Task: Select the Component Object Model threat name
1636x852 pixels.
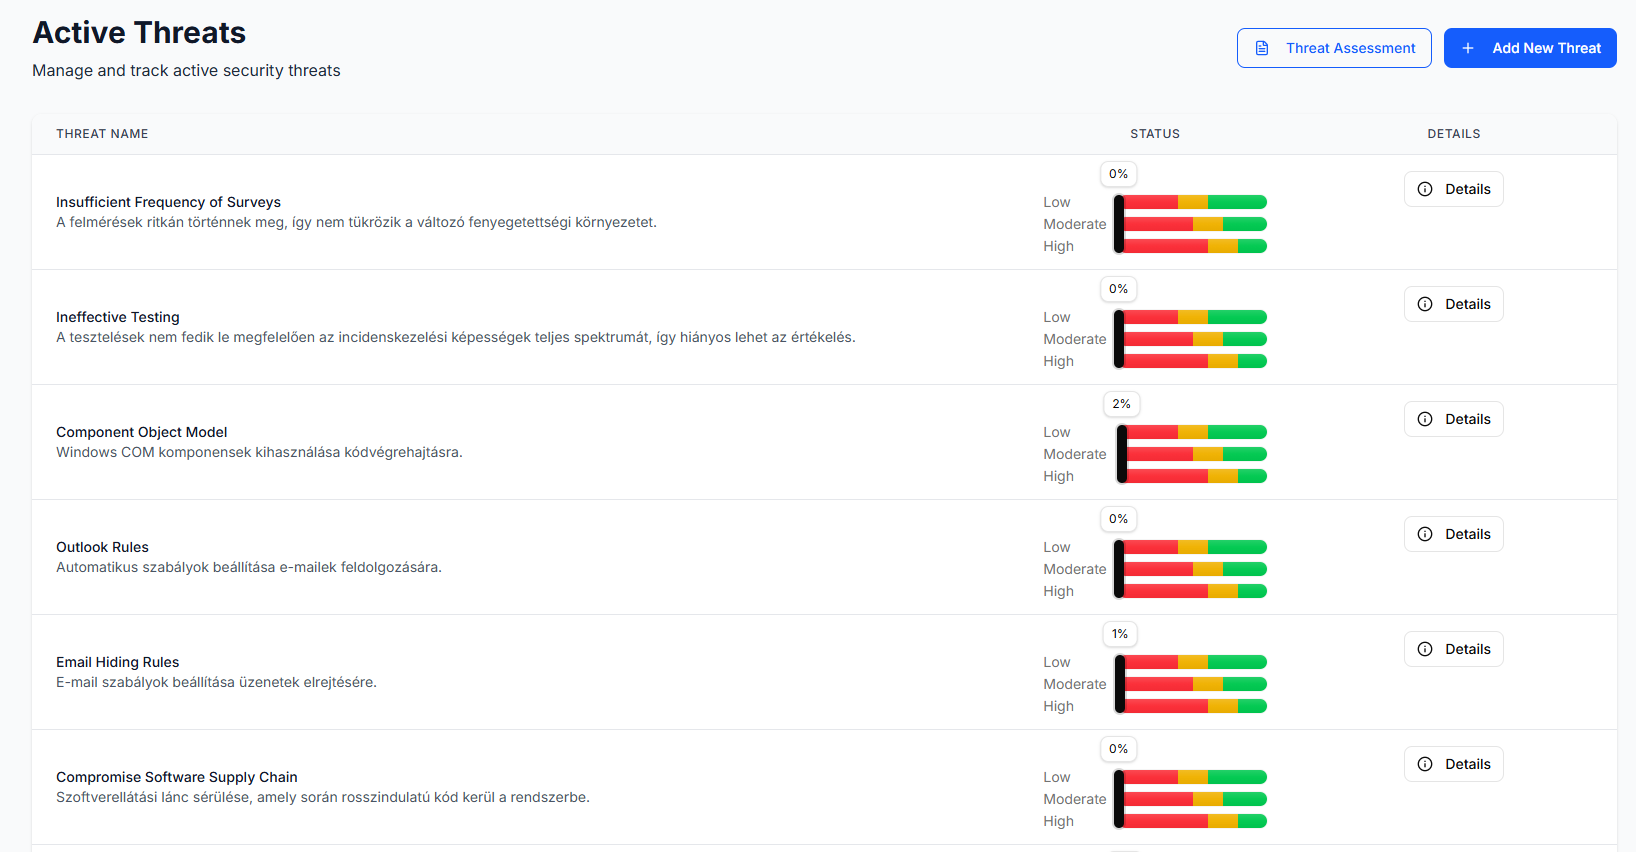Action: tap(141, 432)
